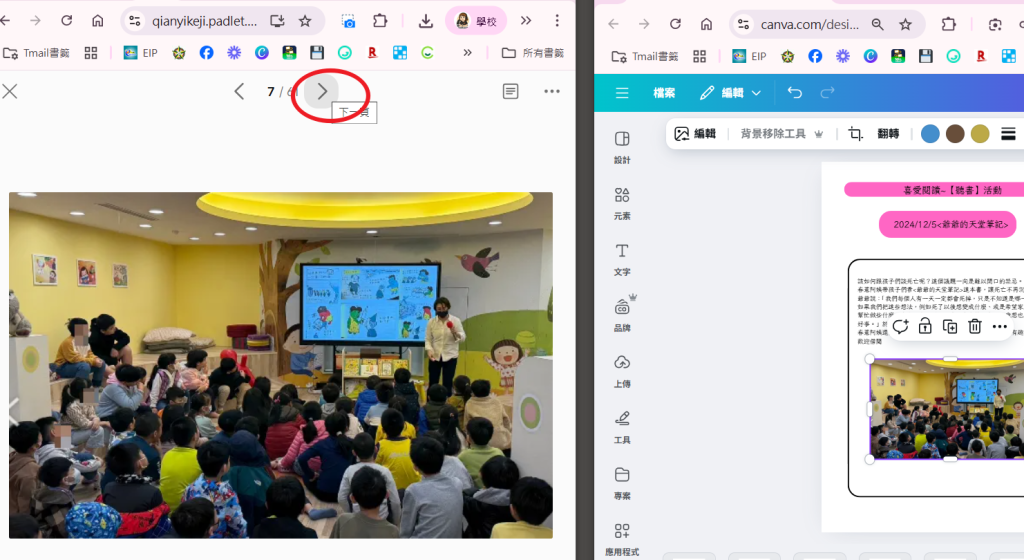Open the Canva 元素 elements panel
This screenshot has height=560, width=1024.
tap(622, 202)
